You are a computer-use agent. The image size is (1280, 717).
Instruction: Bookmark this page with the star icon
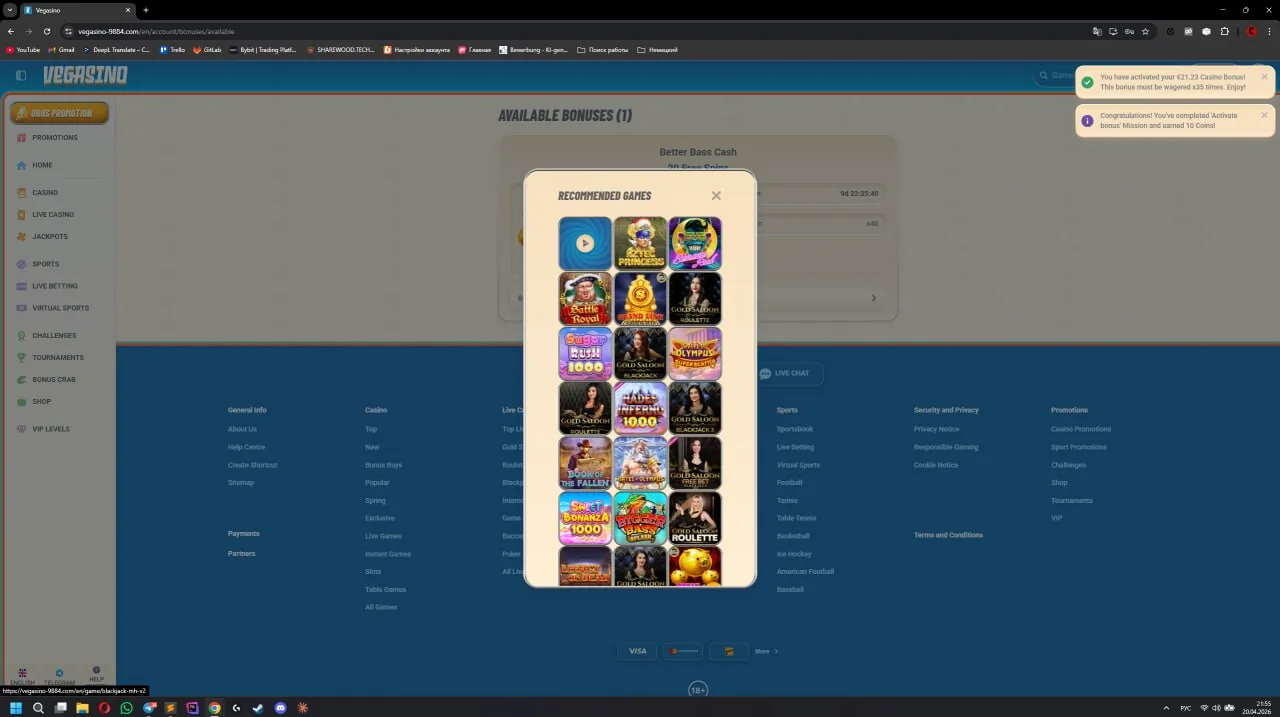tap(1146, 31)
